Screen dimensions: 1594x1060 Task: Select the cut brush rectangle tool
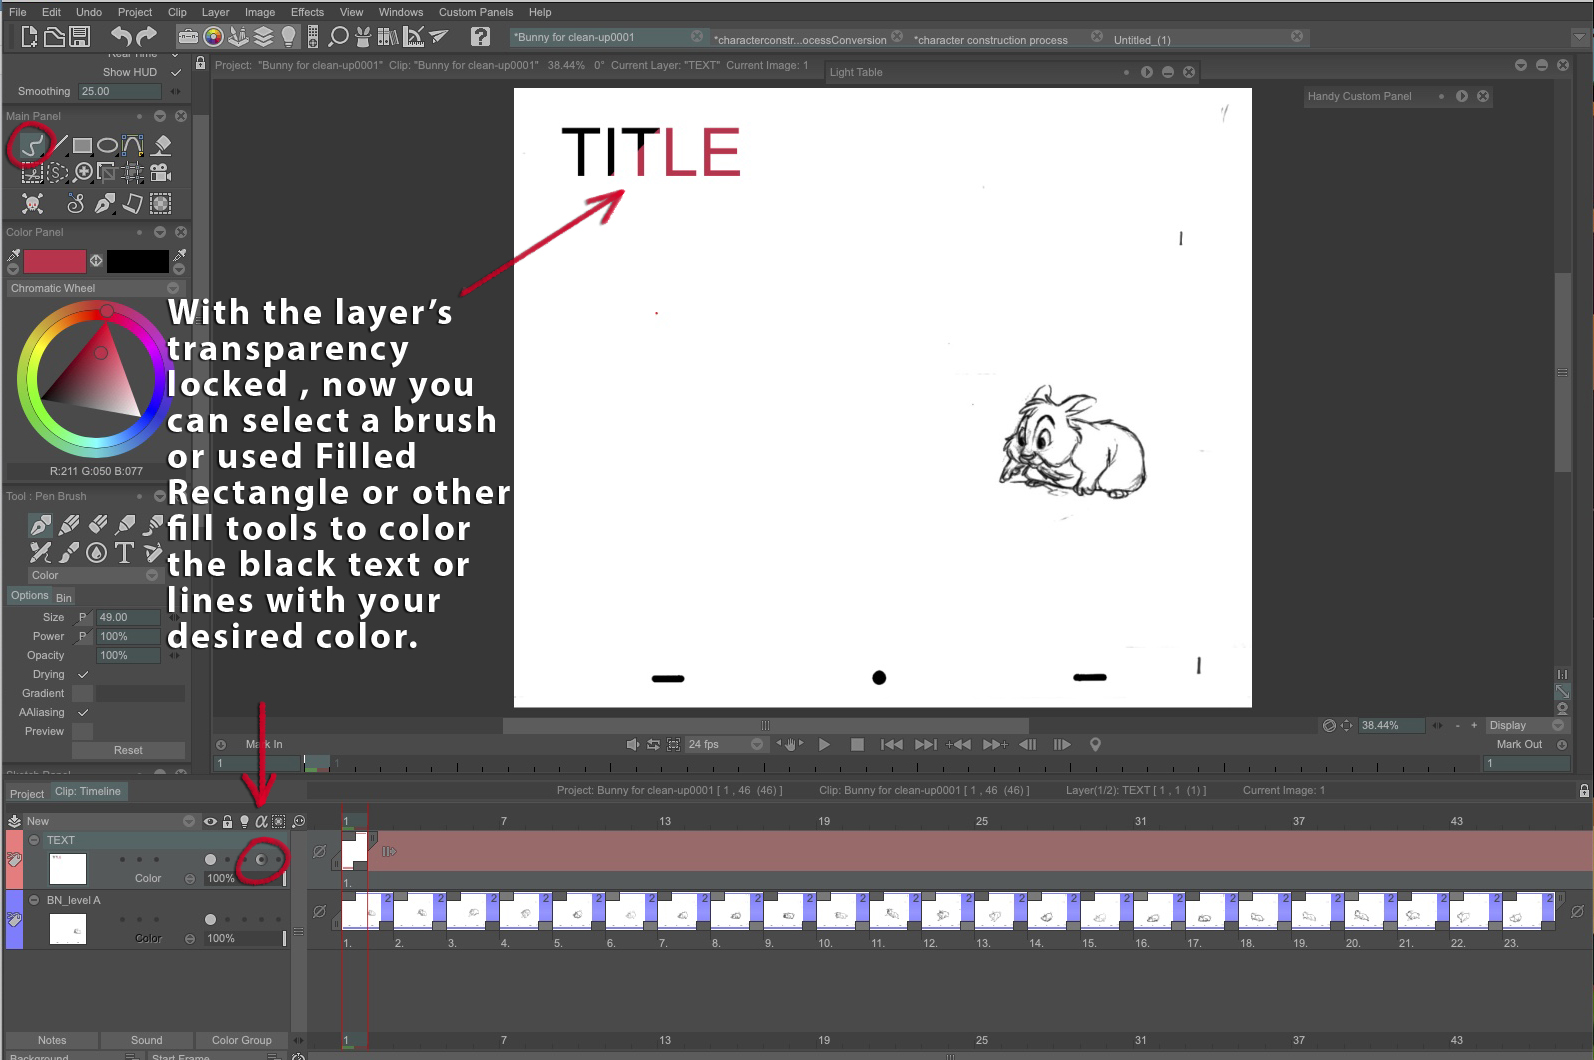(32, 173)
